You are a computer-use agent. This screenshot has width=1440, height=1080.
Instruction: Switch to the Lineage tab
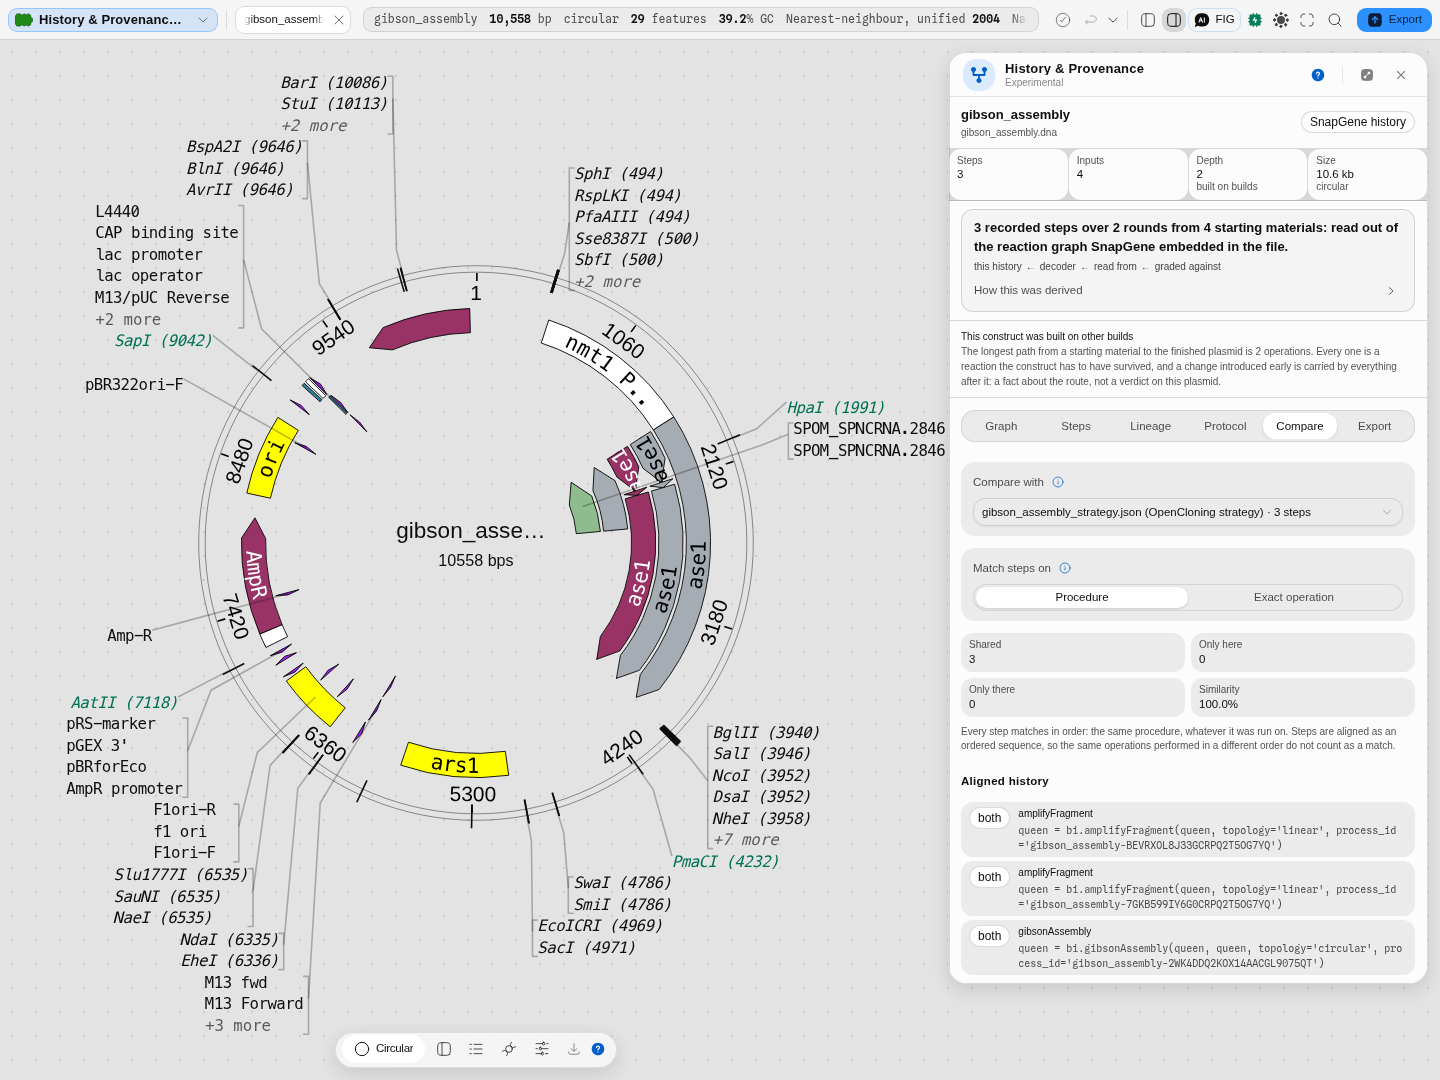coord(1150,426)
